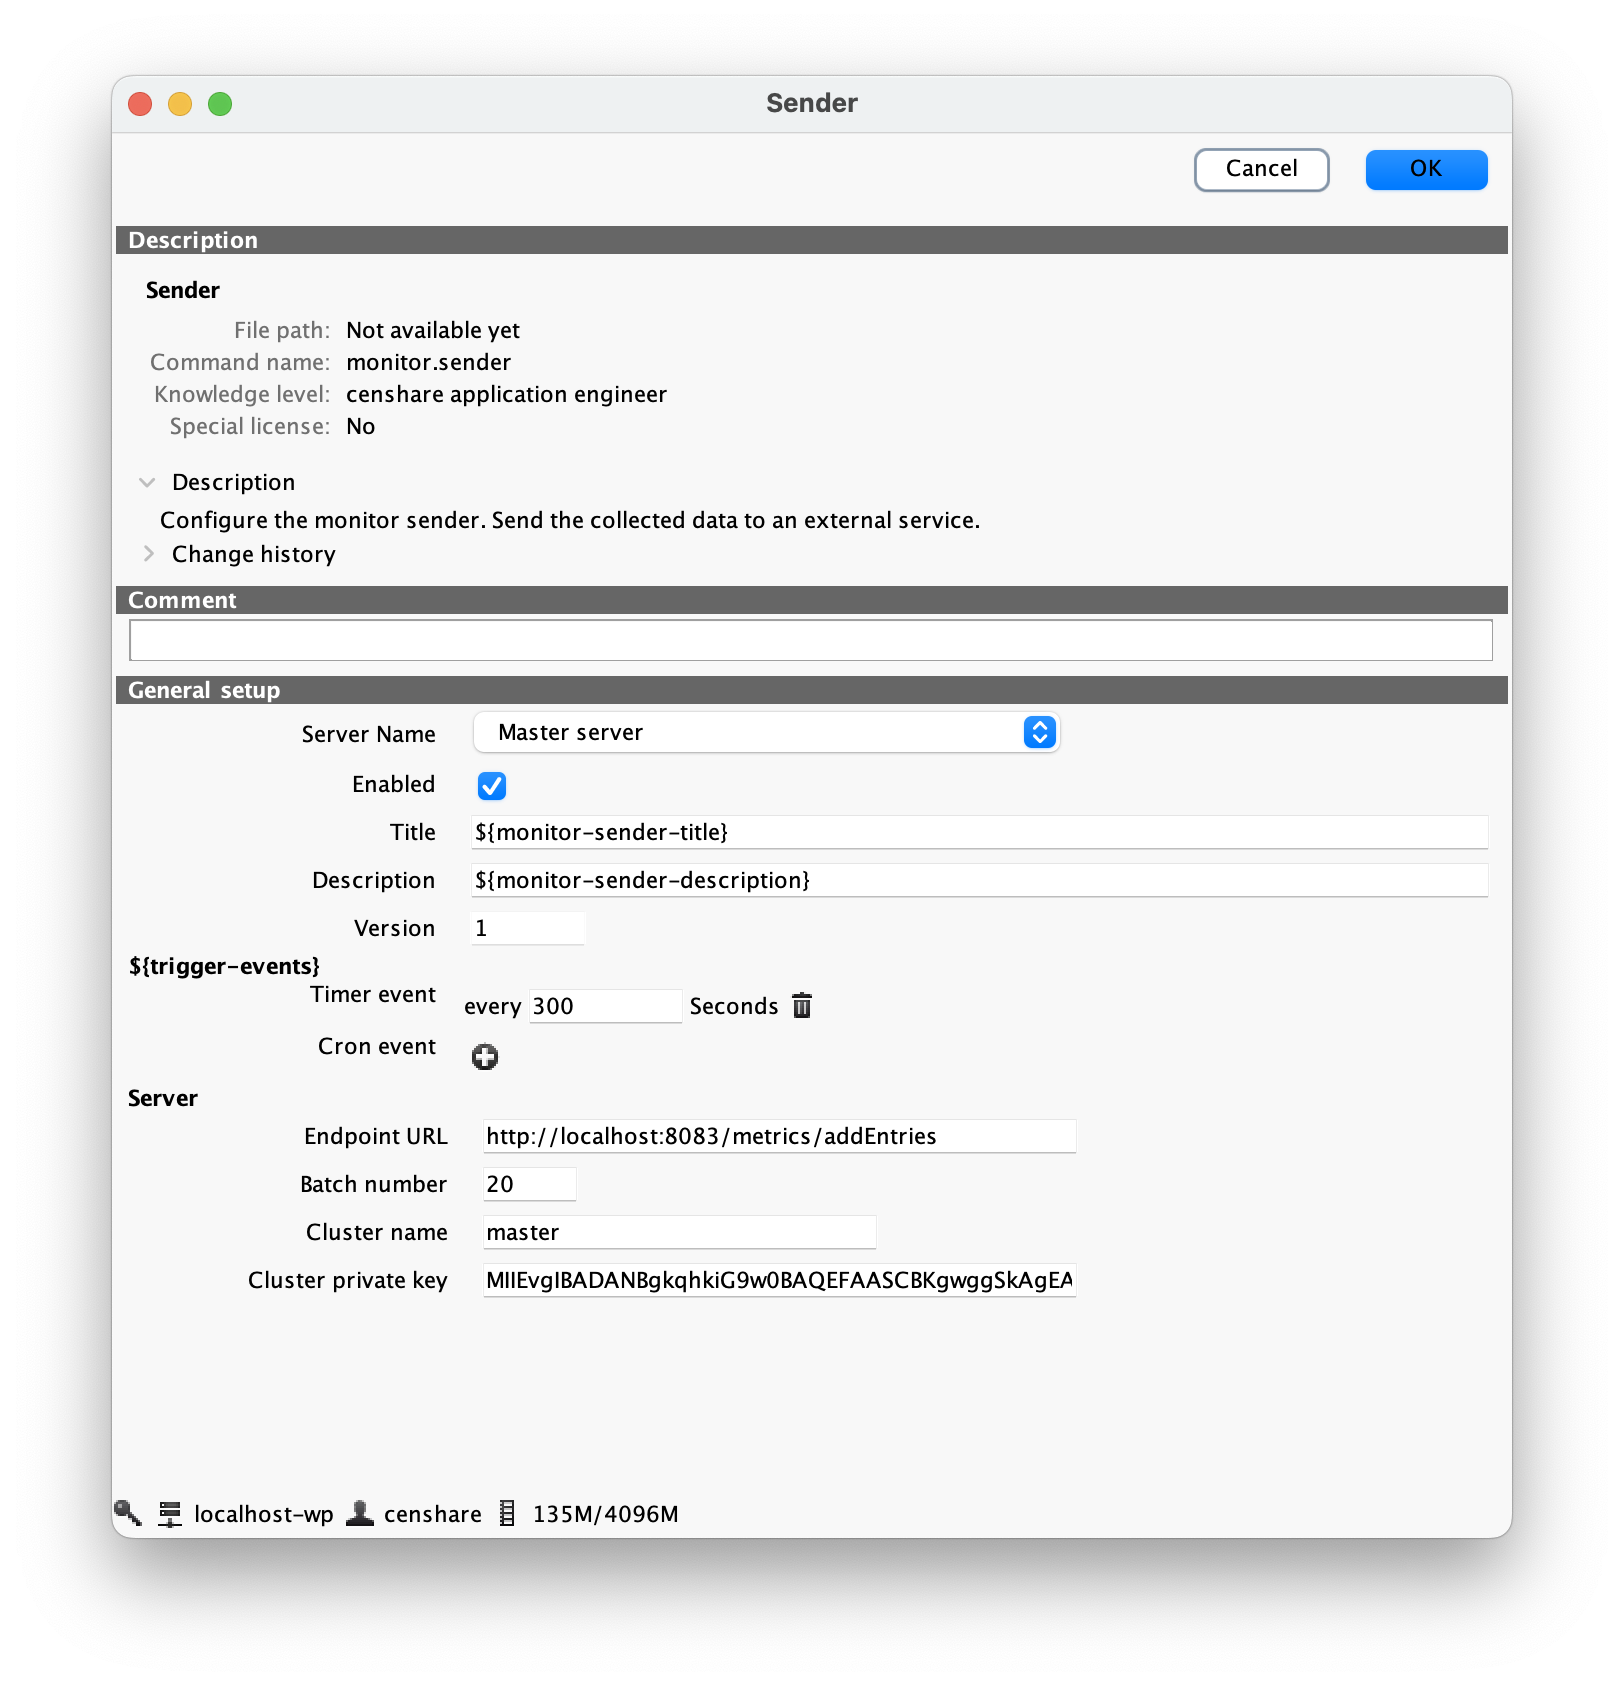This screenshot has width=1624, height=1686.
Task: Click the memory icon beside 135M/4096M
Action: [x=508, y=1513]
